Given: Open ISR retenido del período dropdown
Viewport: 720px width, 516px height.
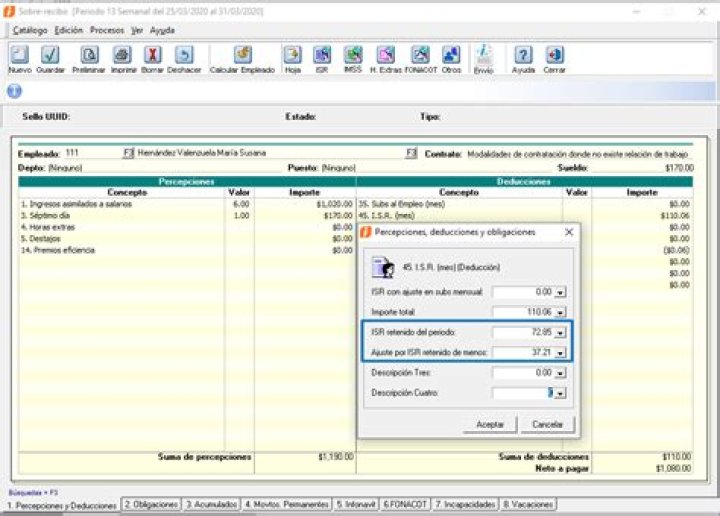Looking at the screenshot, I should [560, 332].
